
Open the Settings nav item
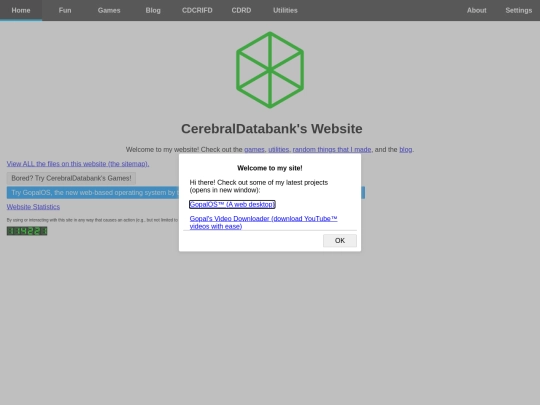point(519,10)
